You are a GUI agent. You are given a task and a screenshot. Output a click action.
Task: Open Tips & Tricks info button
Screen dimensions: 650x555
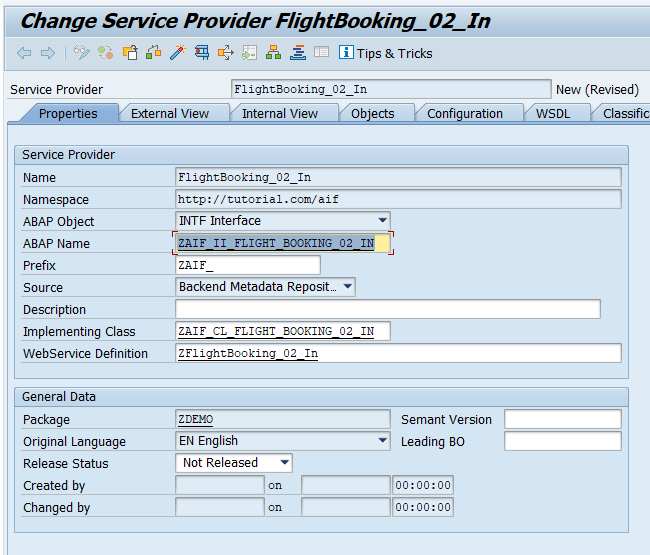click(386, 53)
